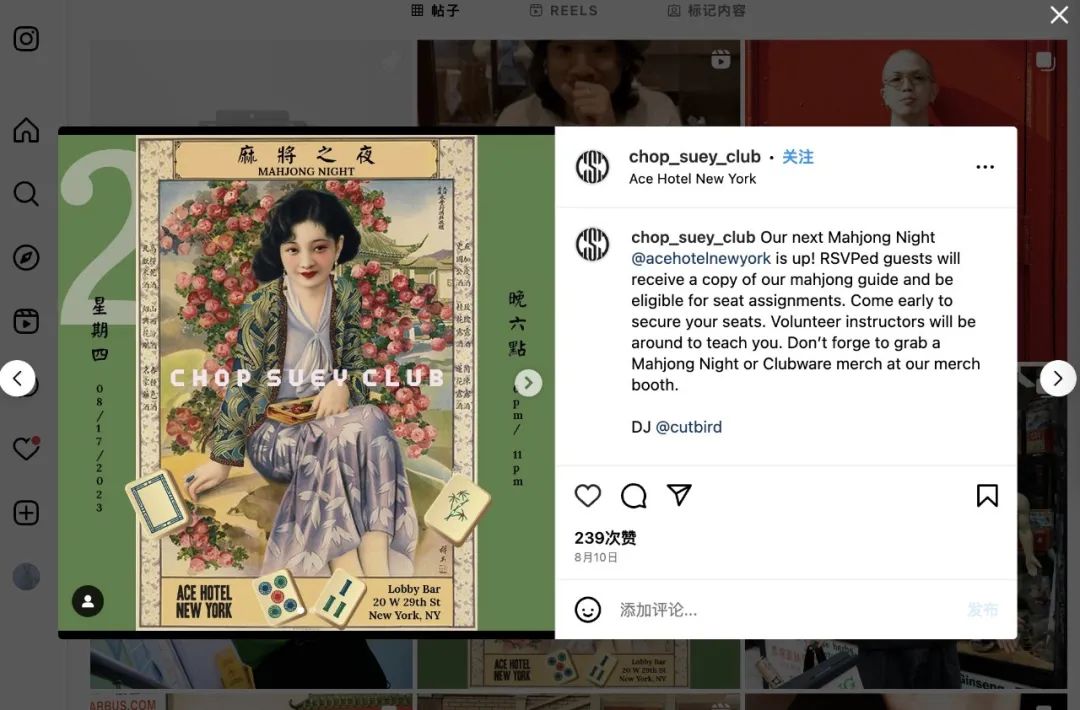
Task: Click the 添加评论 comment input field
Action: tap(785, 609)
